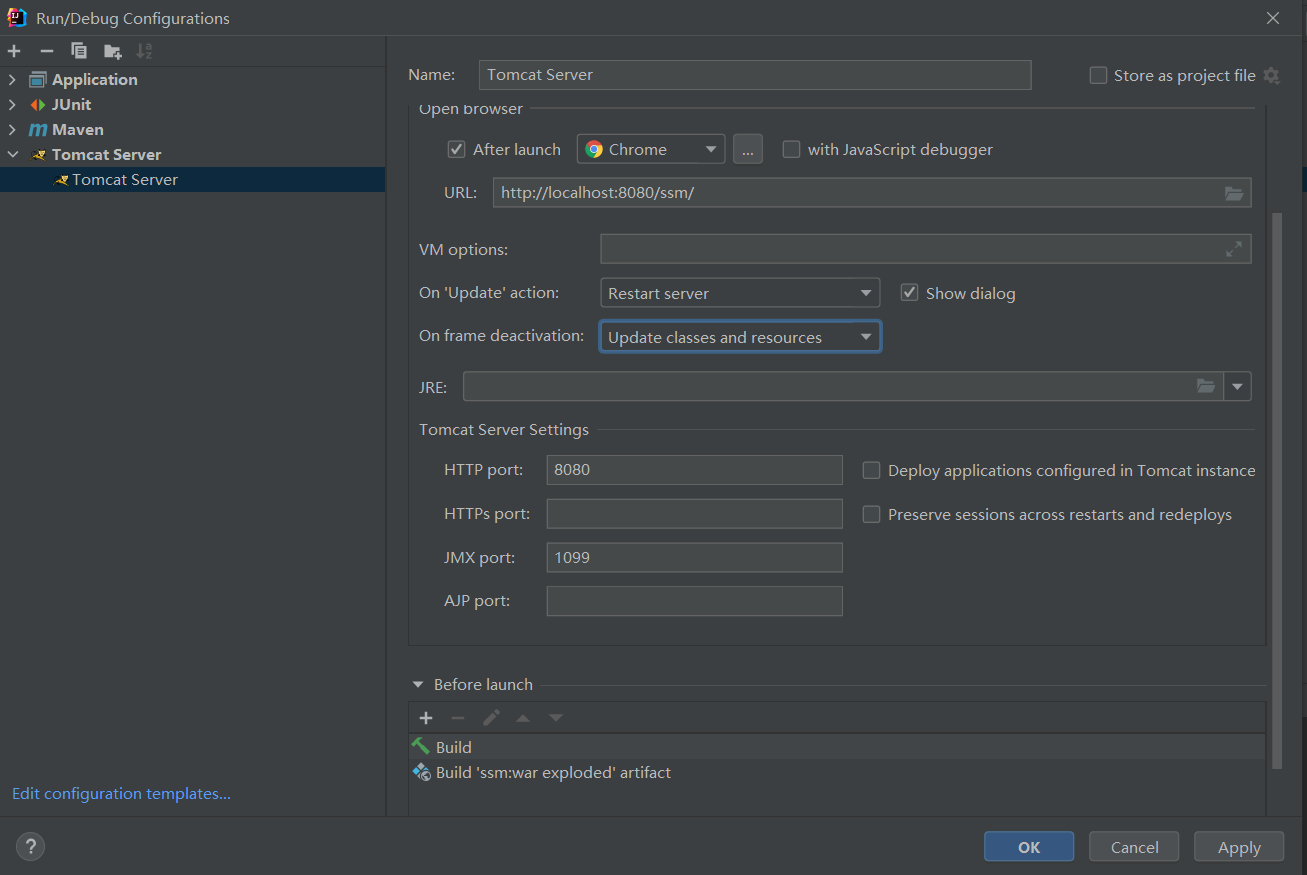Click the Apply button
The width and height of the screenshot is (1307, 875).
click(x=1239, y=847)
